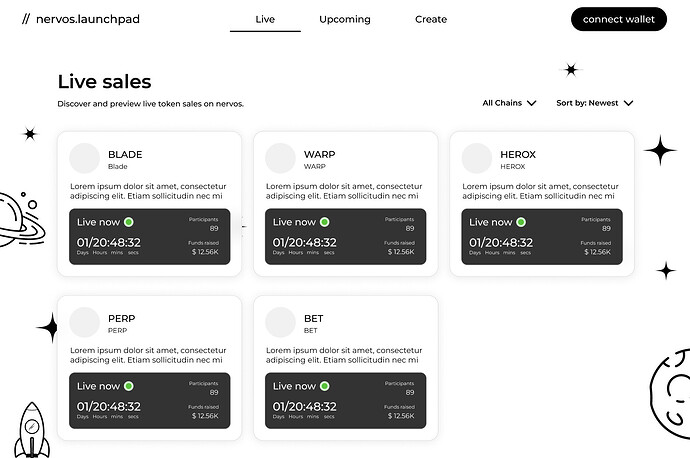This screenshot has width=690, height=458.
Task: Click the BLADE token avatar circle
Action: pos(84,158)
